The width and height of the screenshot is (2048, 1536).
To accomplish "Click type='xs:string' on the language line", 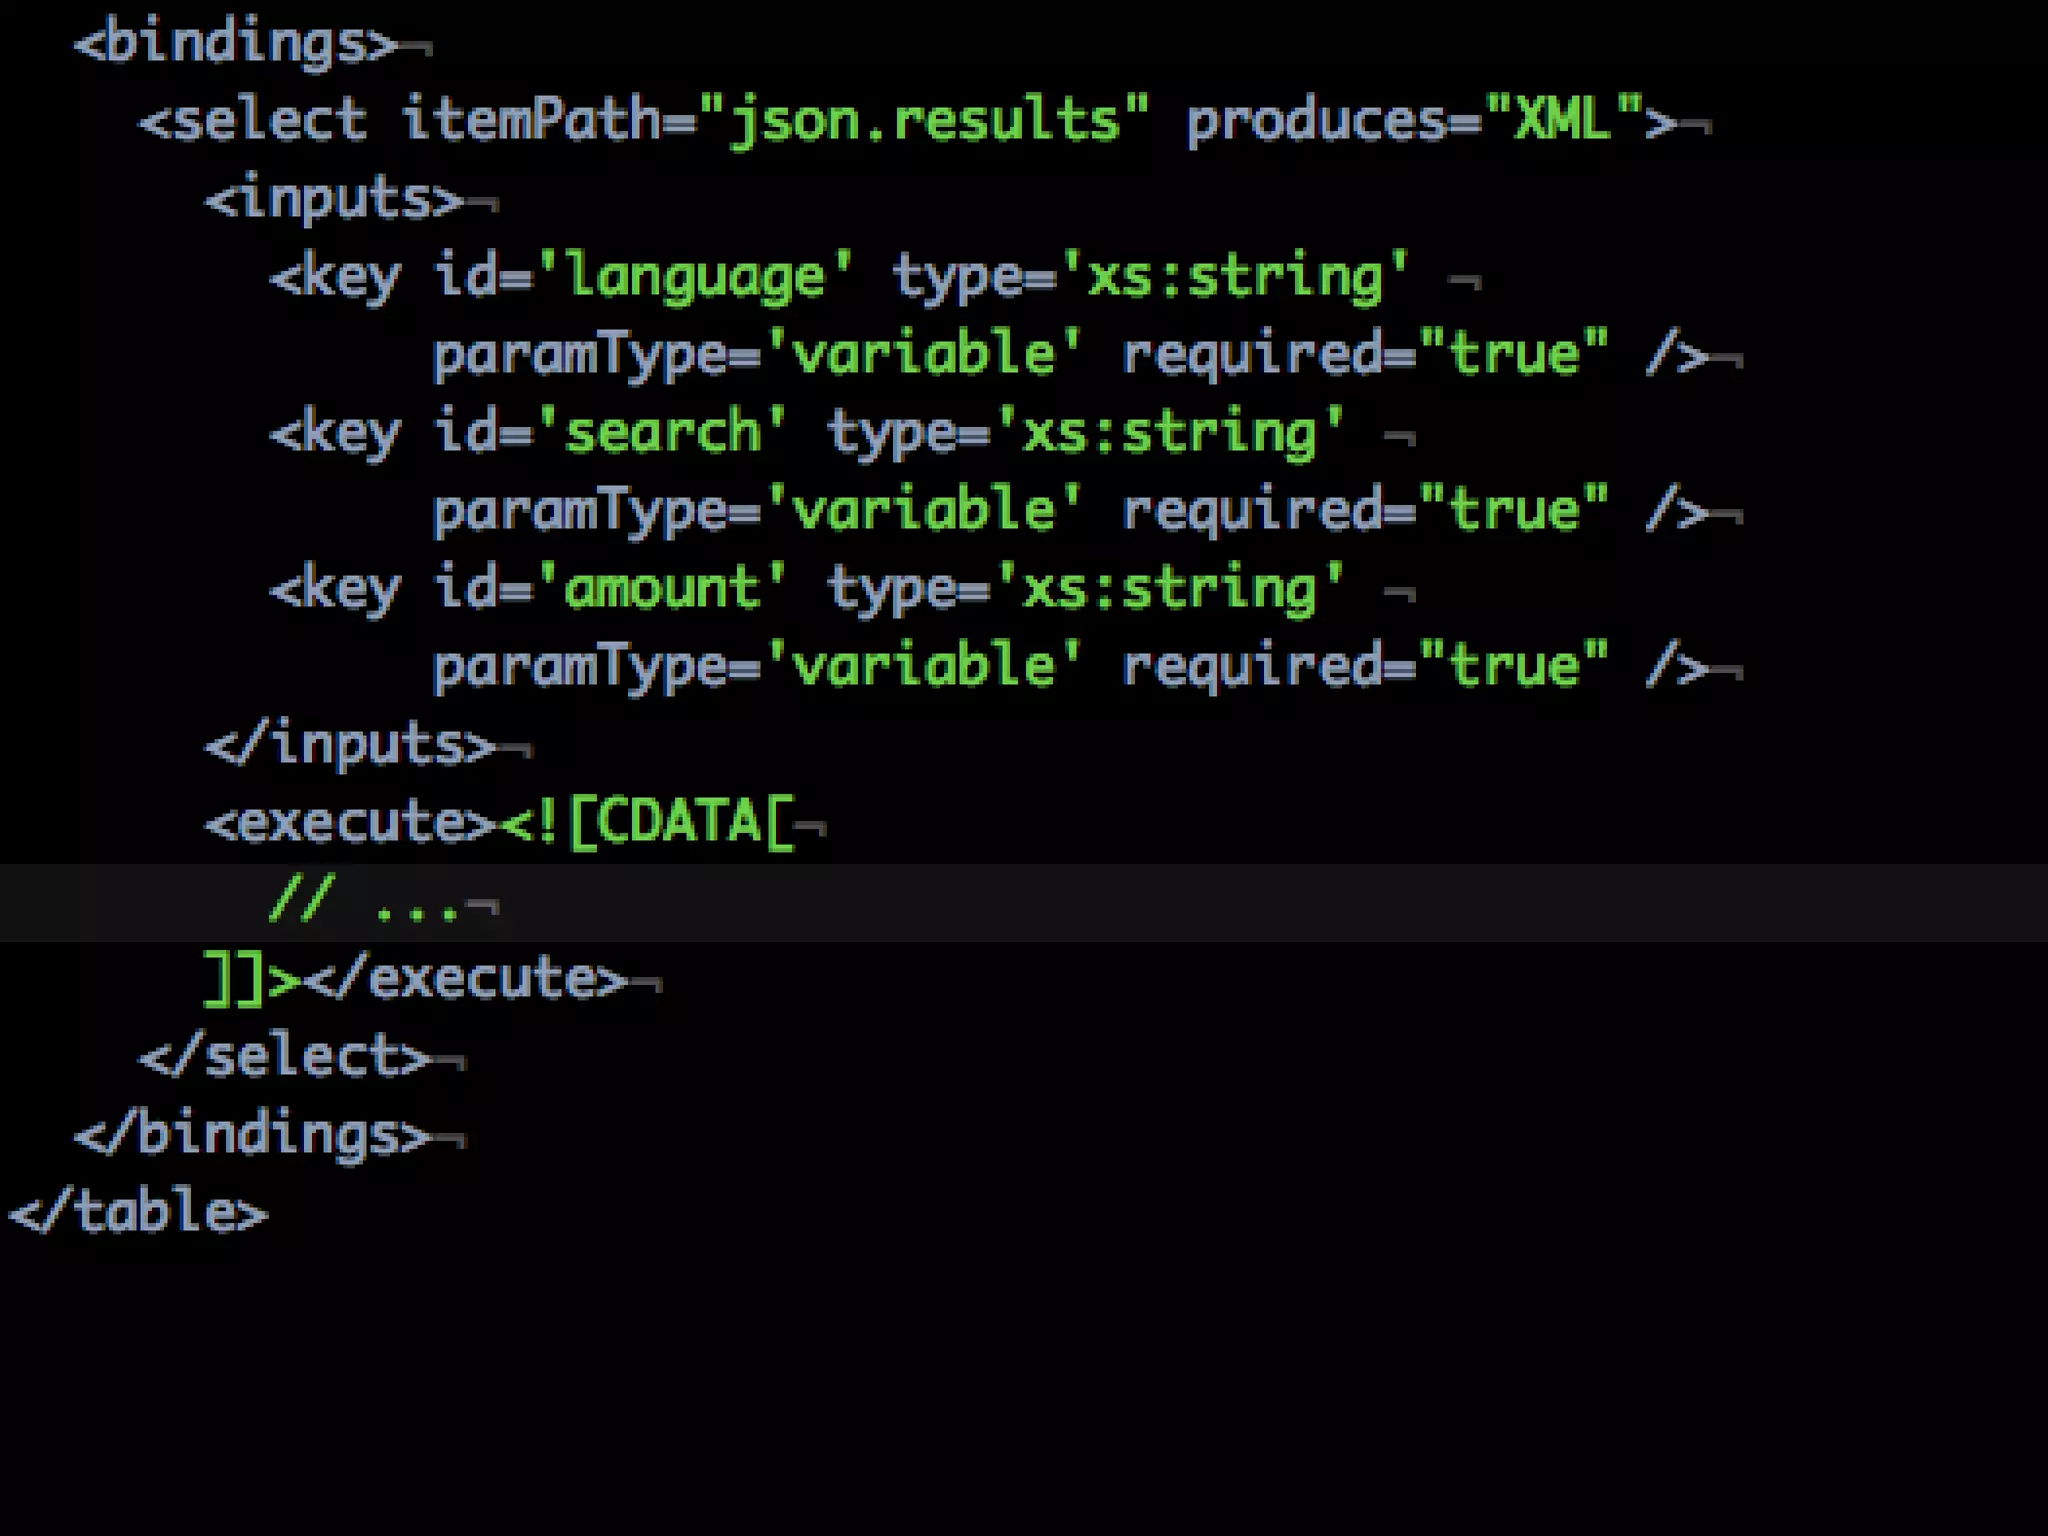I will (1150, 277).
